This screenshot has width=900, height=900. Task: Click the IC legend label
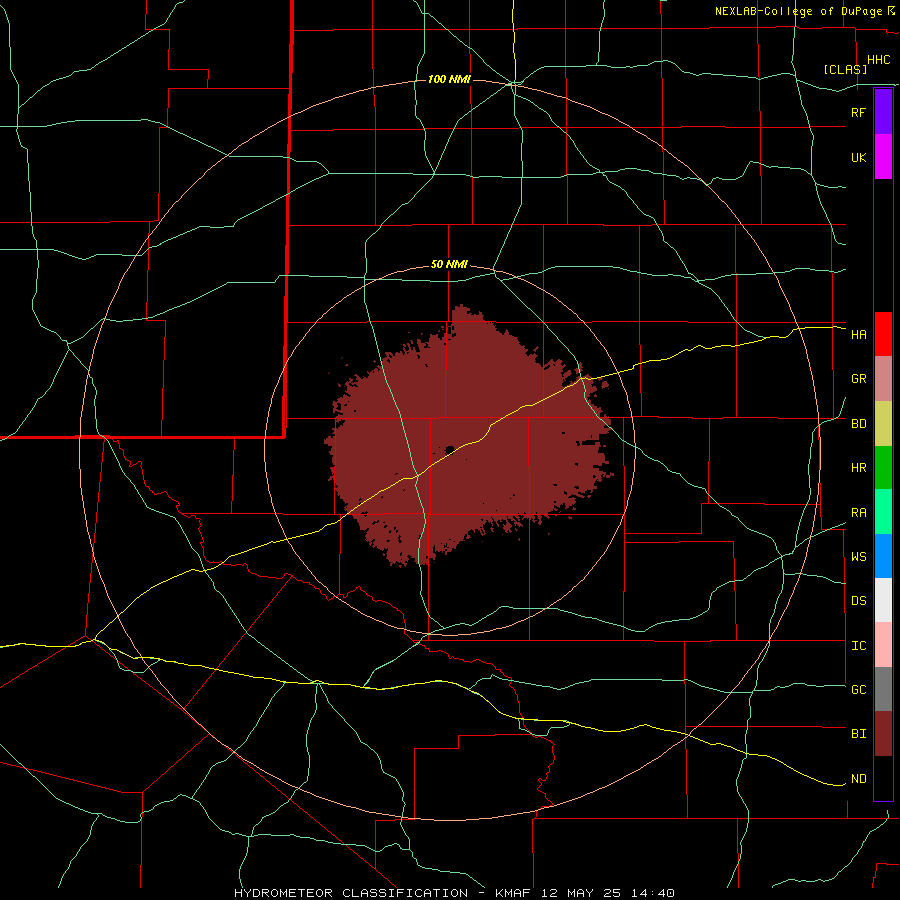click(859, 645)
